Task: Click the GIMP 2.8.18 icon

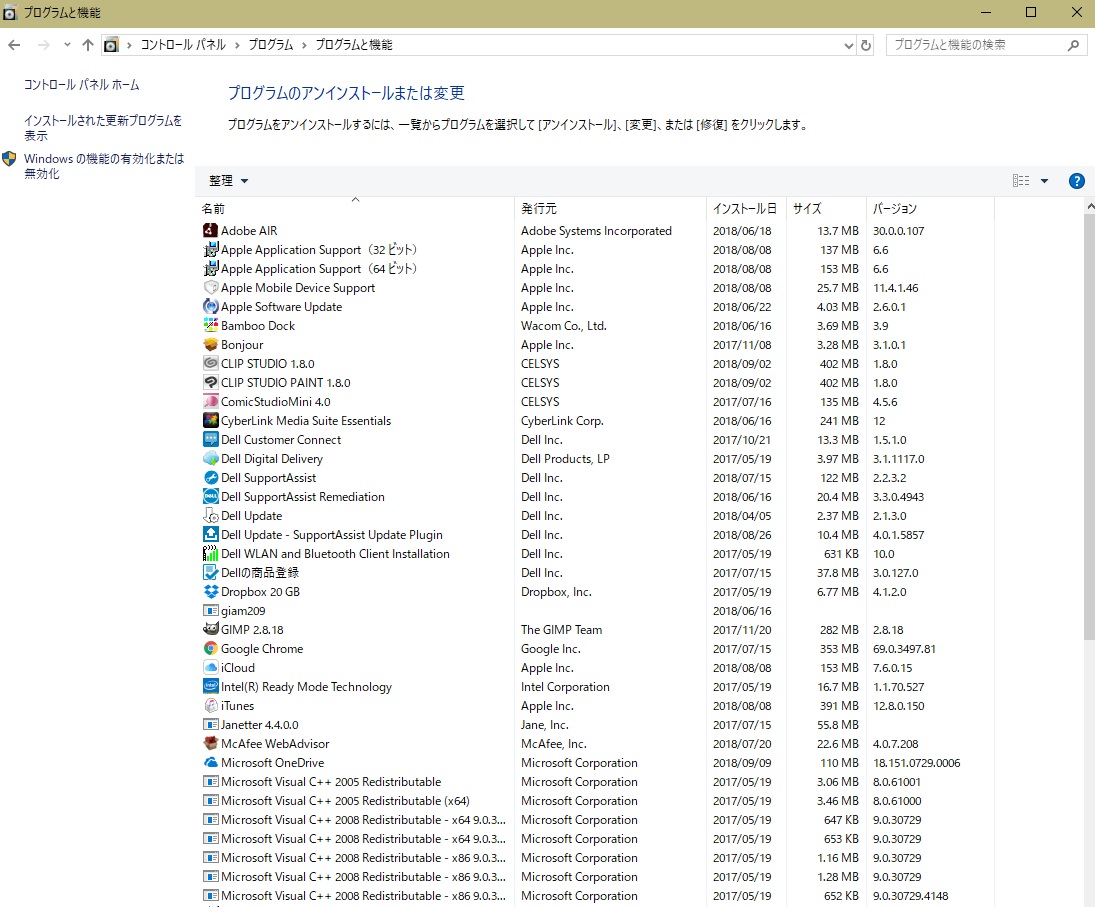Action: (x=210, y=630)
